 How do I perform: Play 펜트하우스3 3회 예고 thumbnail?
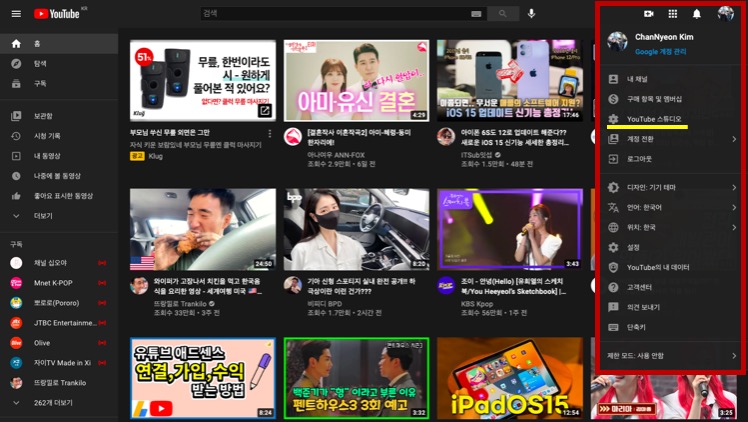[356, 379]
